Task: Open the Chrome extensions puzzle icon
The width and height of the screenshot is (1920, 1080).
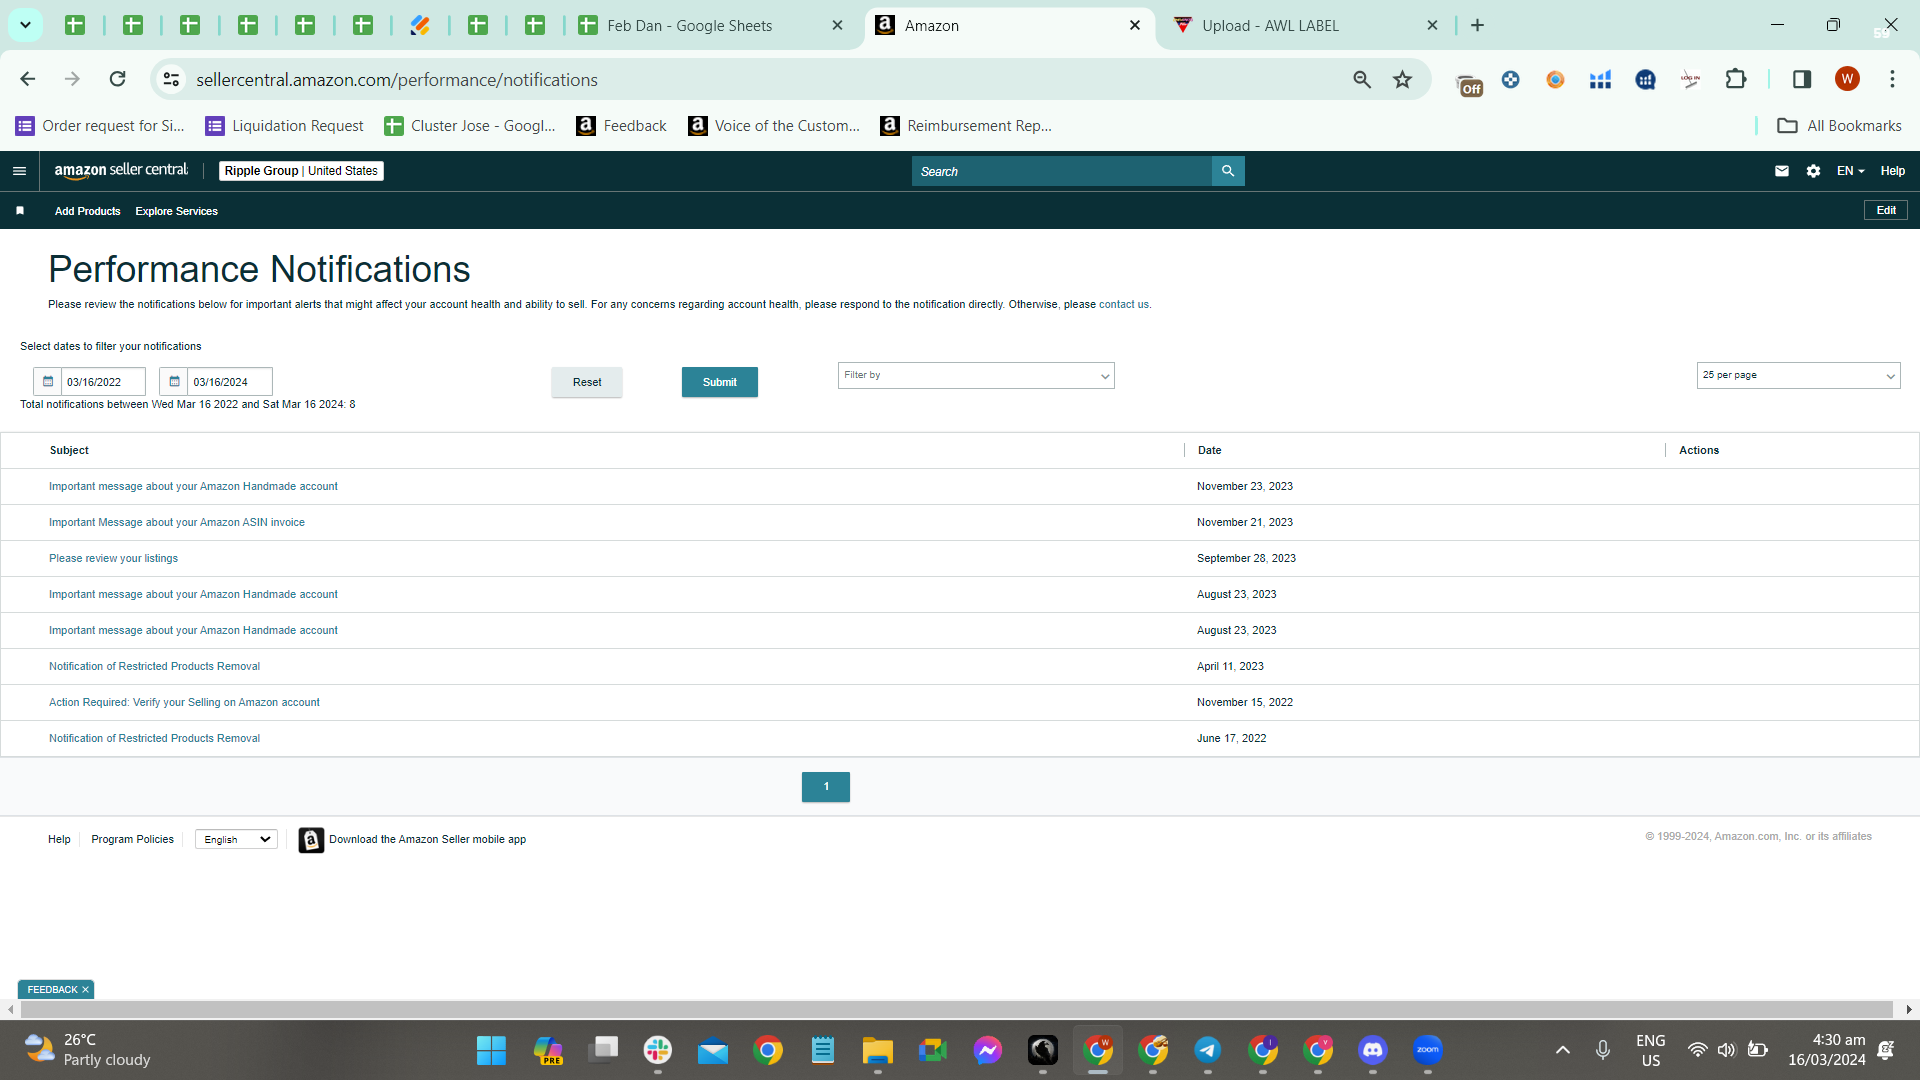Action: tap(1736, 79)
